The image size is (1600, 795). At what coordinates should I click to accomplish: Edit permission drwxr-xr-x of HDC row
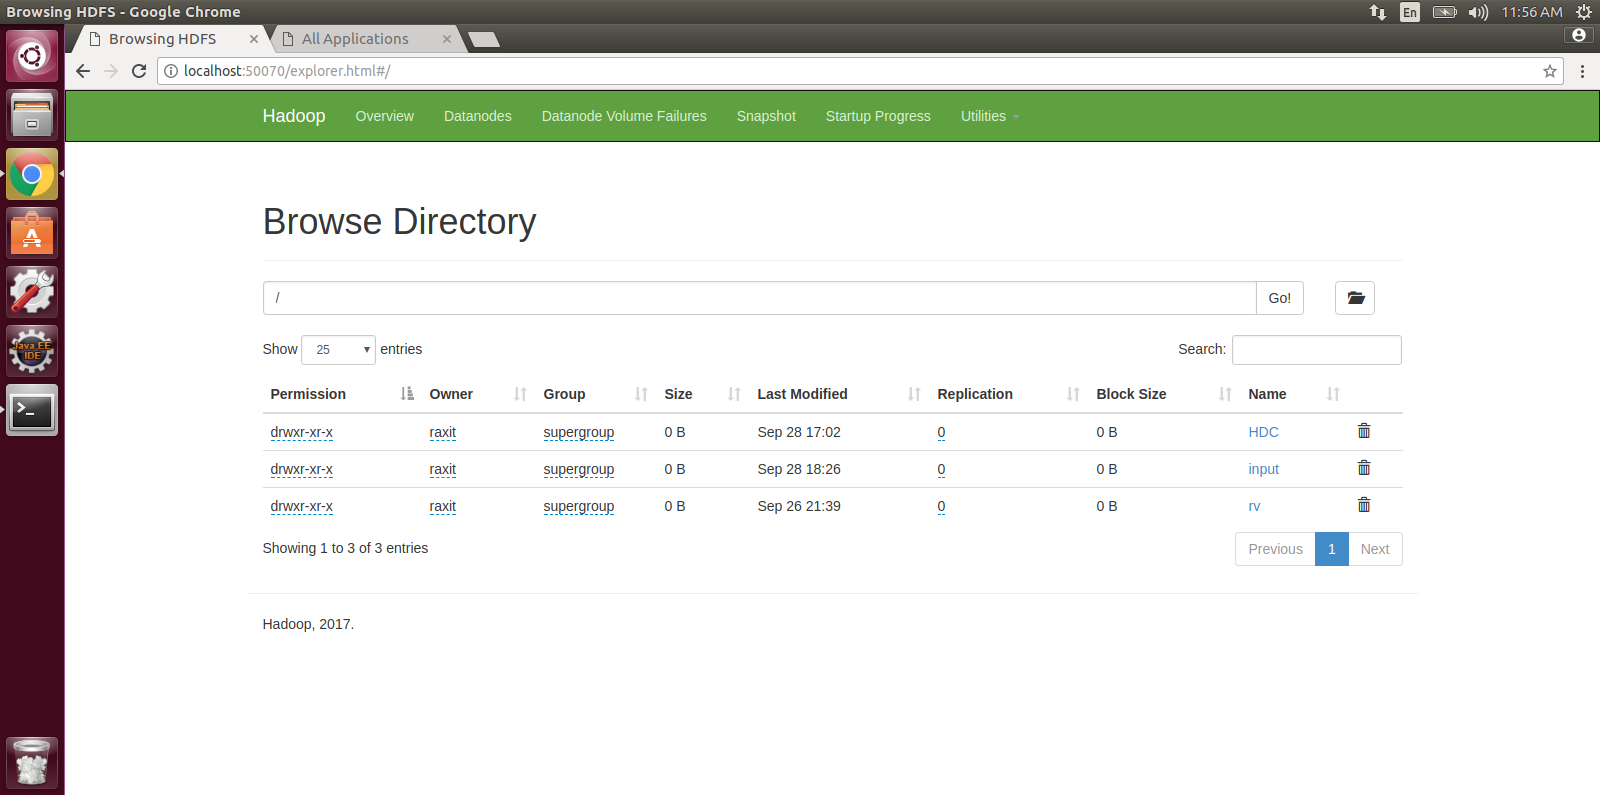[301, 432]
